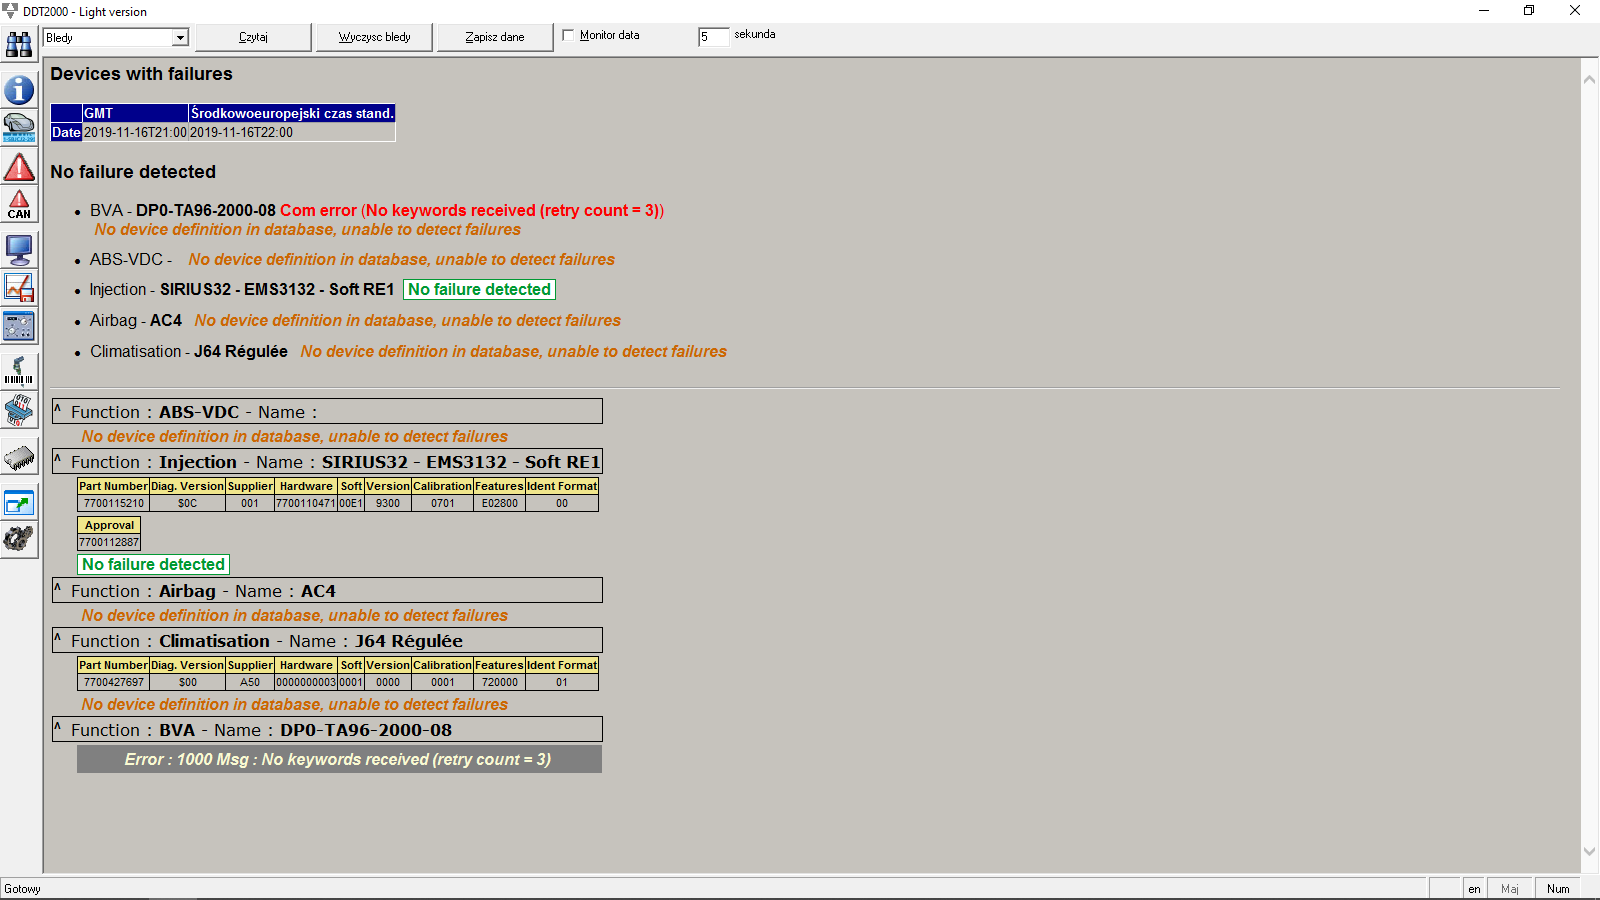1600x900 pixels.
Task: Click the 'Devices with failures' heading
Action: click(141, 74)
